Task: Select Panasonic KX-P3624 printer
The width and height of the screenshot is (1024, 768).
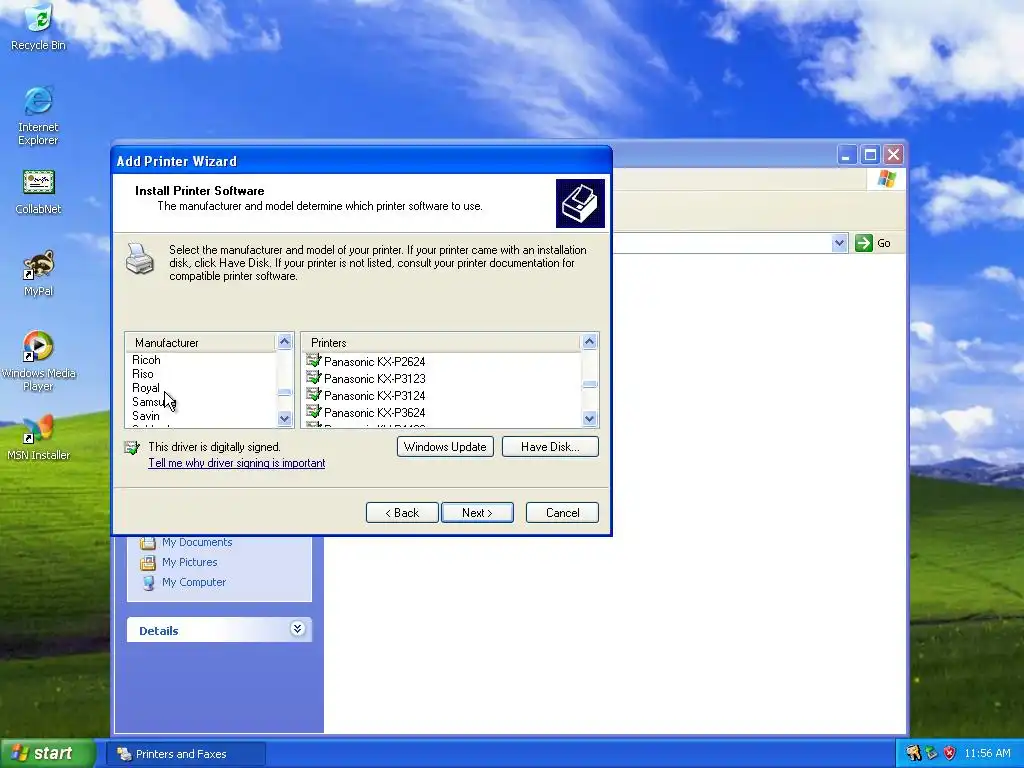Action: pos(374,412)
